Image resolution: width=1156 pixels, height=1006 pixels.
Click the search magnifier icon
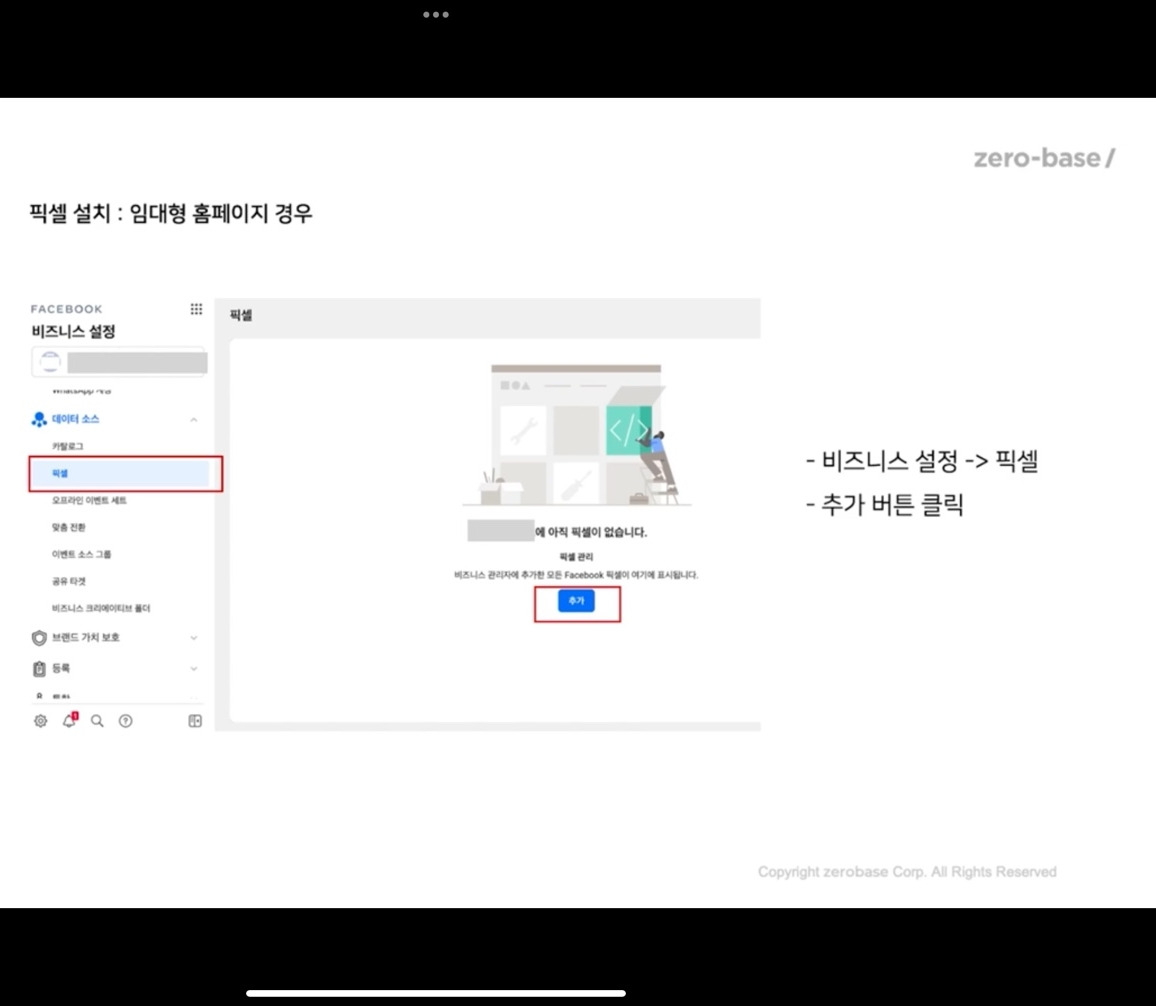[x=96, y=720]
